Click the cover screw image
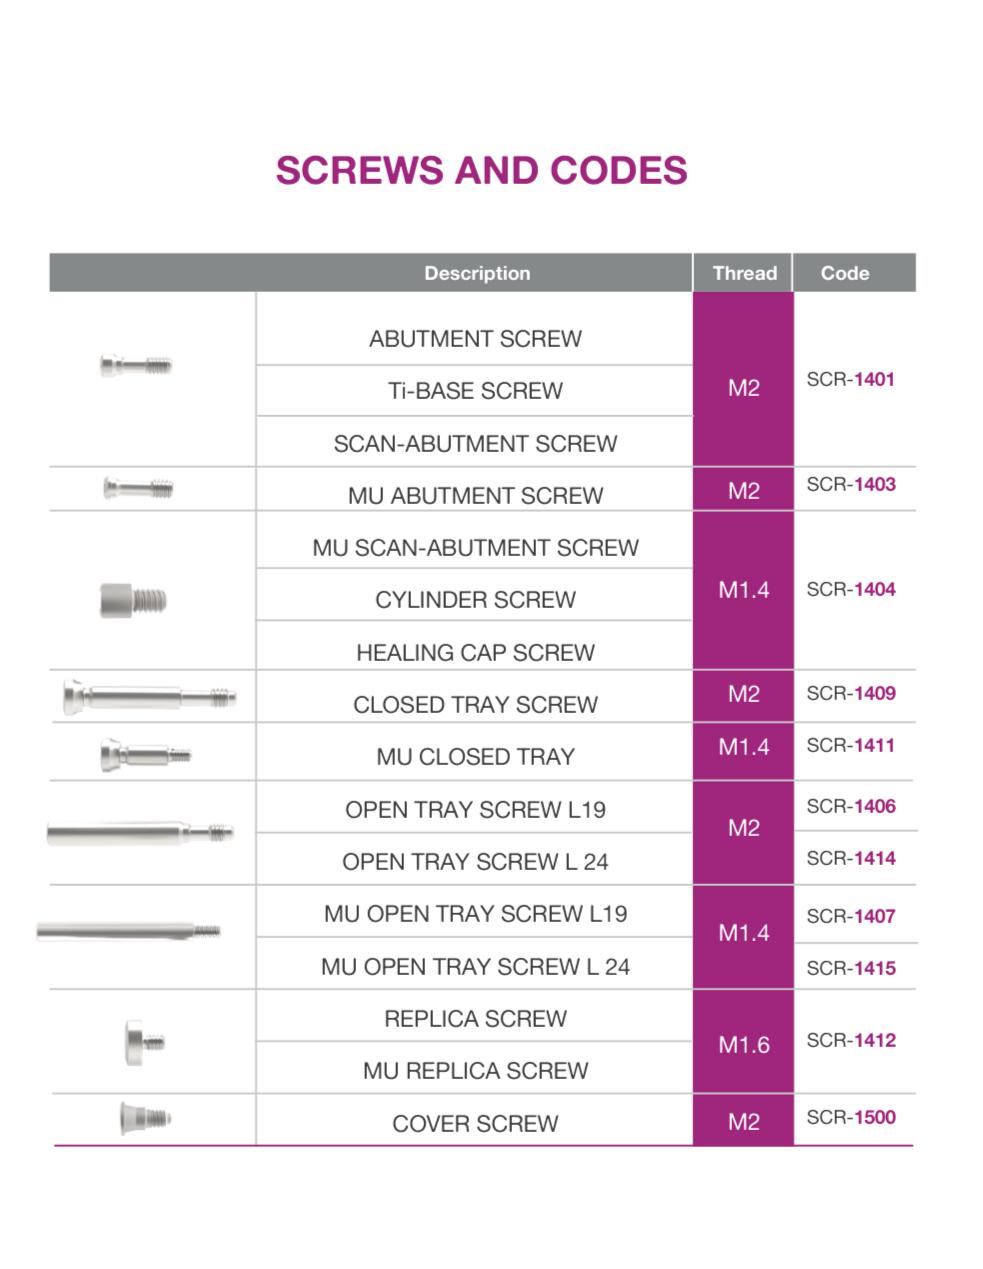The image size is (983, 1269). [x=144, y=1117]
